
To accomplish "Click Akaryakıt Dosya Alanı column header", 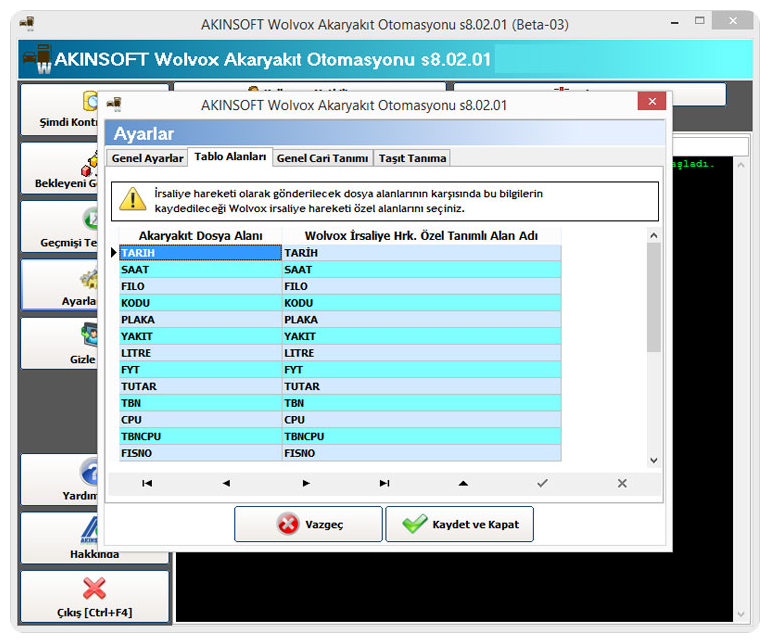I will 200,236.
